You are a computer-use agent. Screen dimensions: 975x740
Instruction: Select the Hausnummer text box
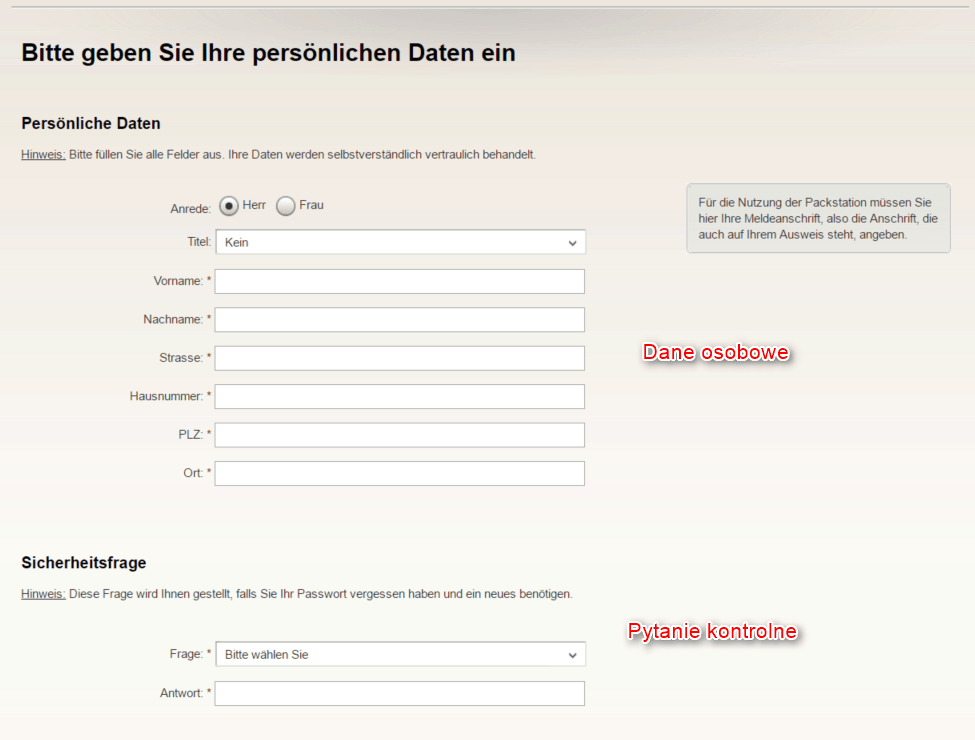[399, 397]
